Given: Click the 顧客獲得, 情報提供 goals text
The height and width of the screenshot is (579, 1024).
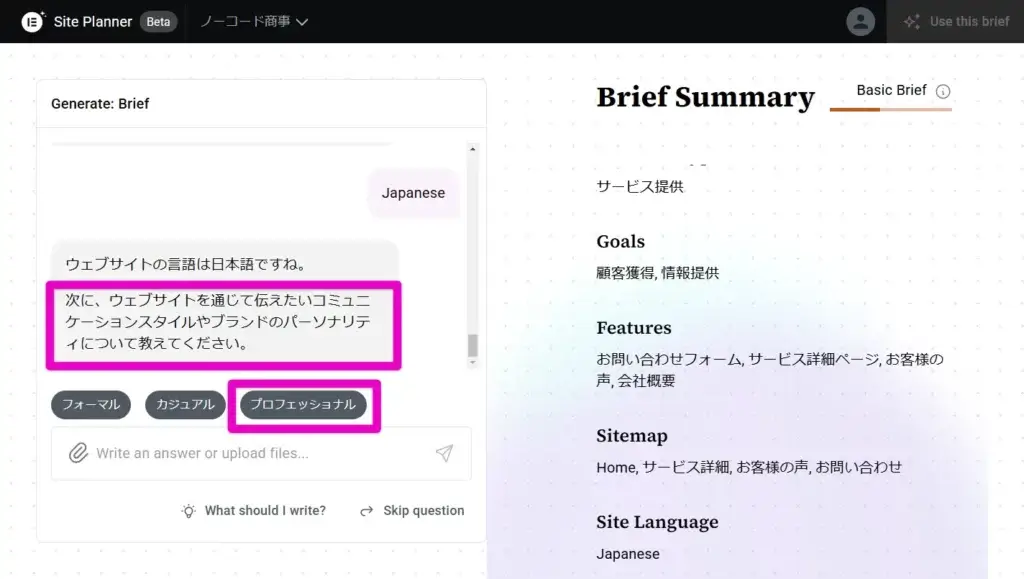Looking at the screenshot, I should click(x=658, y=273).
